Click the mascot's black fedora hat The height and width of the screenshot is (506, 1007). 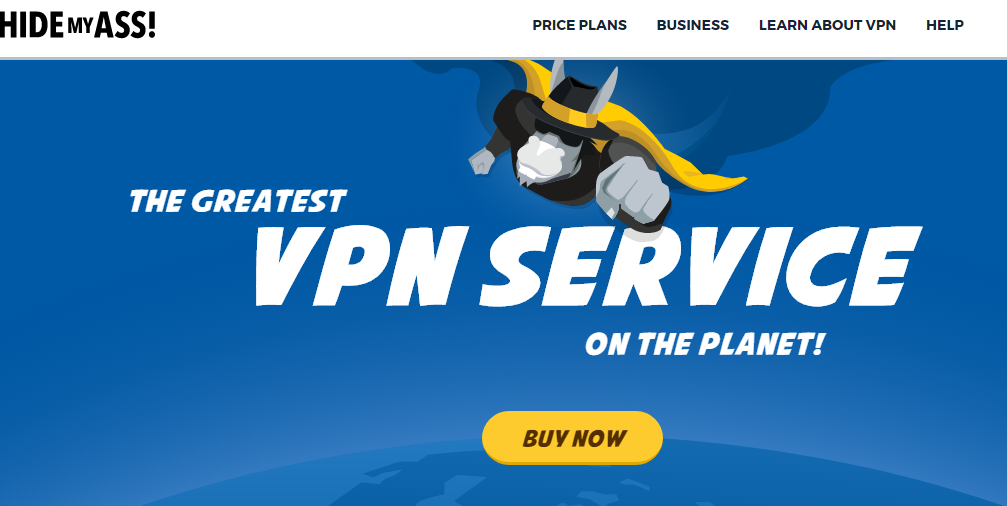click(560, 105)
